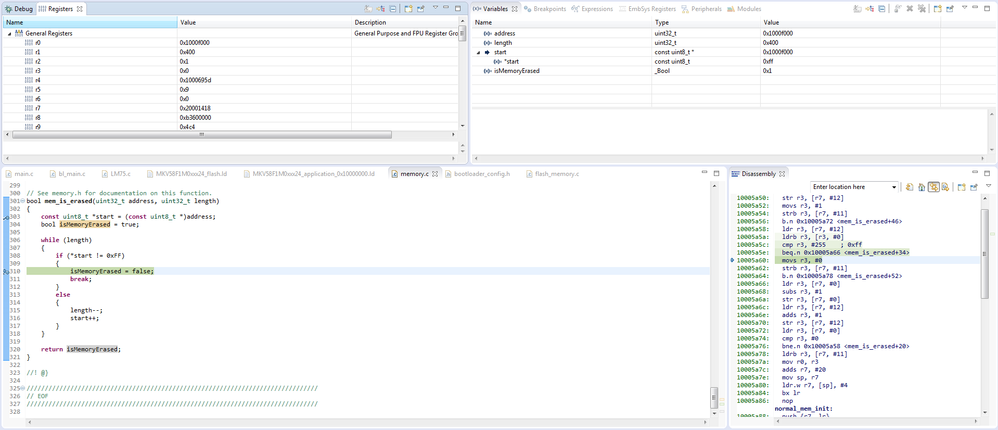
Task: Click Description column header in Registers view
Action: point(405,23)
